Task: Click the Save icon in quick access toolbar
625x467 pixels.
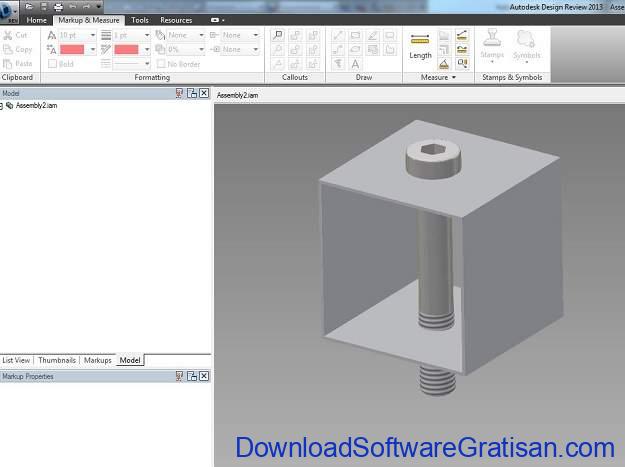Action: (44, 6)
